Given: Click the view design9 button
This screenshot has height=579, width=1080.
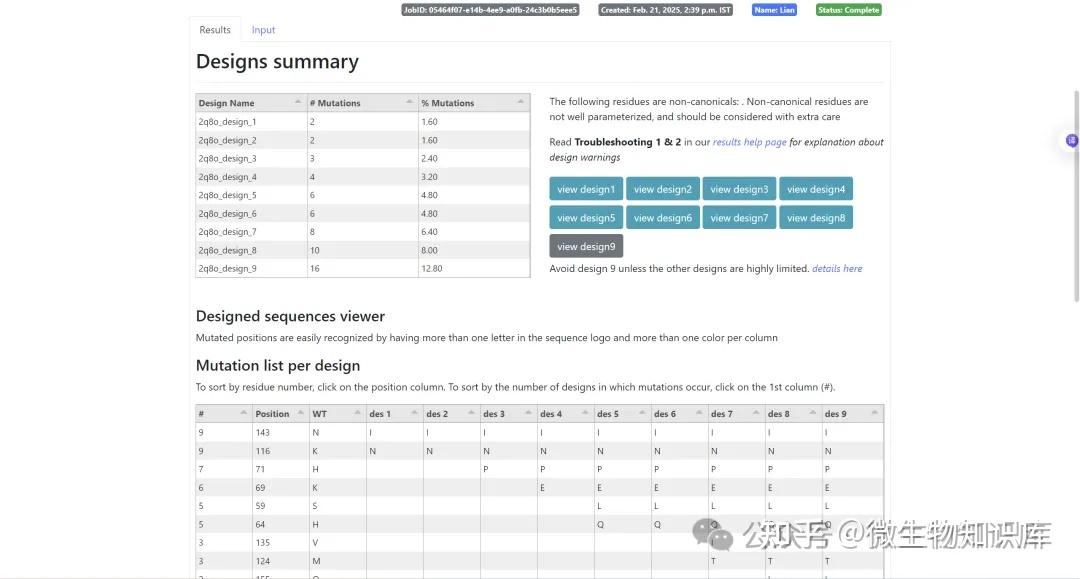Looking at the screenshot, I should point(586,245).
